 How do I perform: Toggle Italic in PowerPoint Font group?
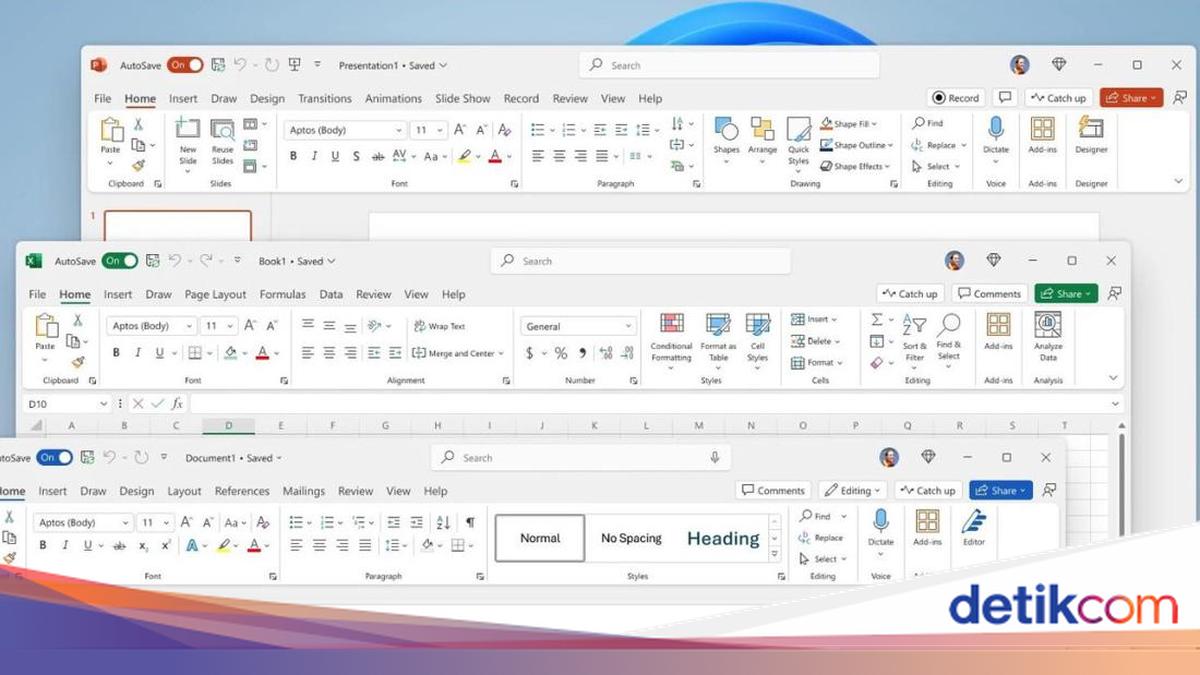coord(314,156)
